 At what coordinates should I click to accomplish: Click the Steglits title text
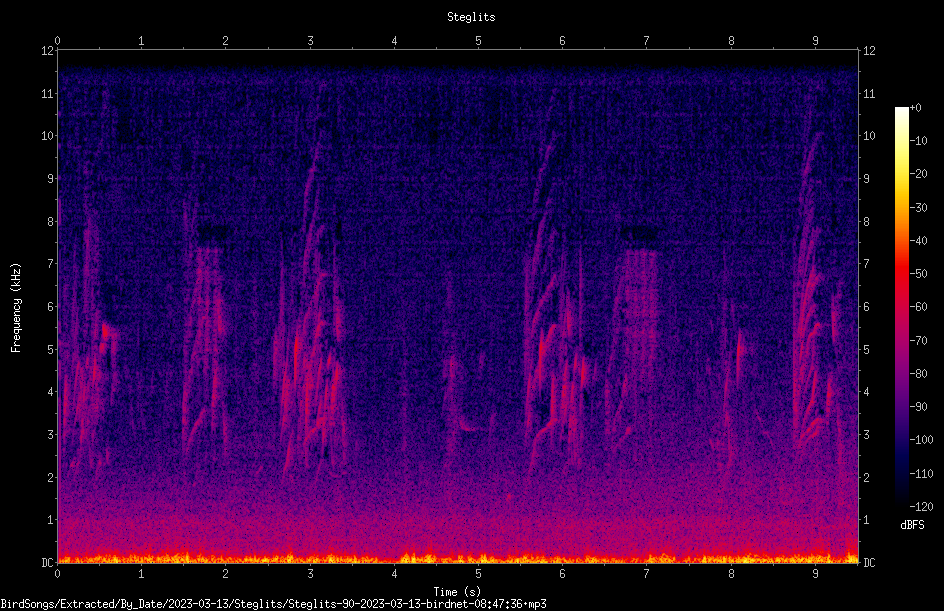click(471, 17)
